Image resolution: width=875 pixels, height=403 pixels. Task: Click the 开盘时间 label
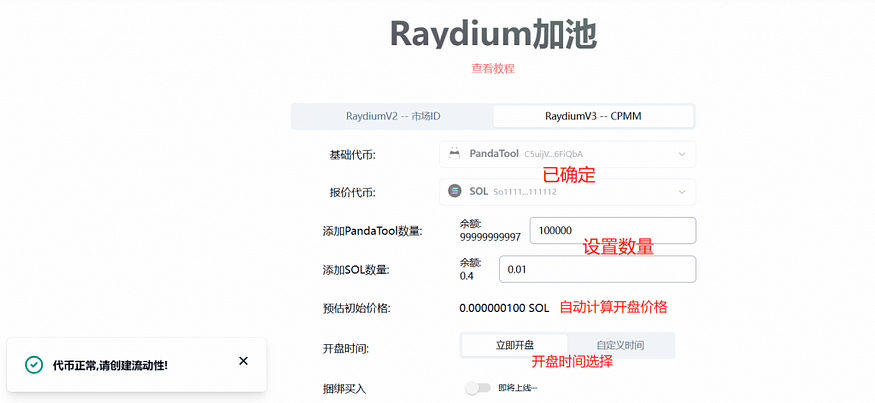tap(346, 349)
